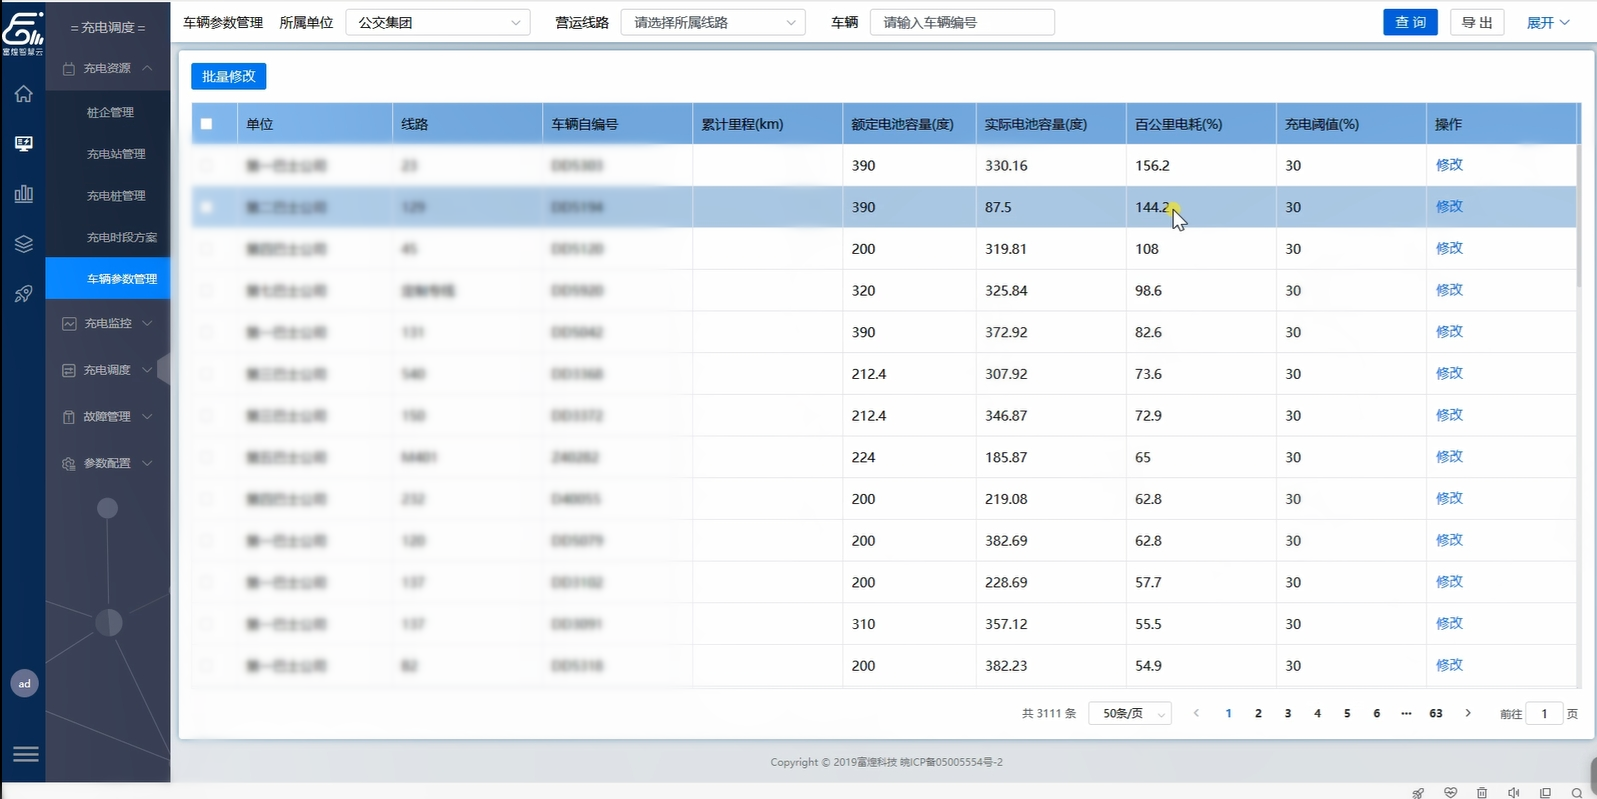Click the heart monitor icon in bottom bar
Image resolution: width=1597 pixels, height=799 pixels.
click(x=1450, y=792)
